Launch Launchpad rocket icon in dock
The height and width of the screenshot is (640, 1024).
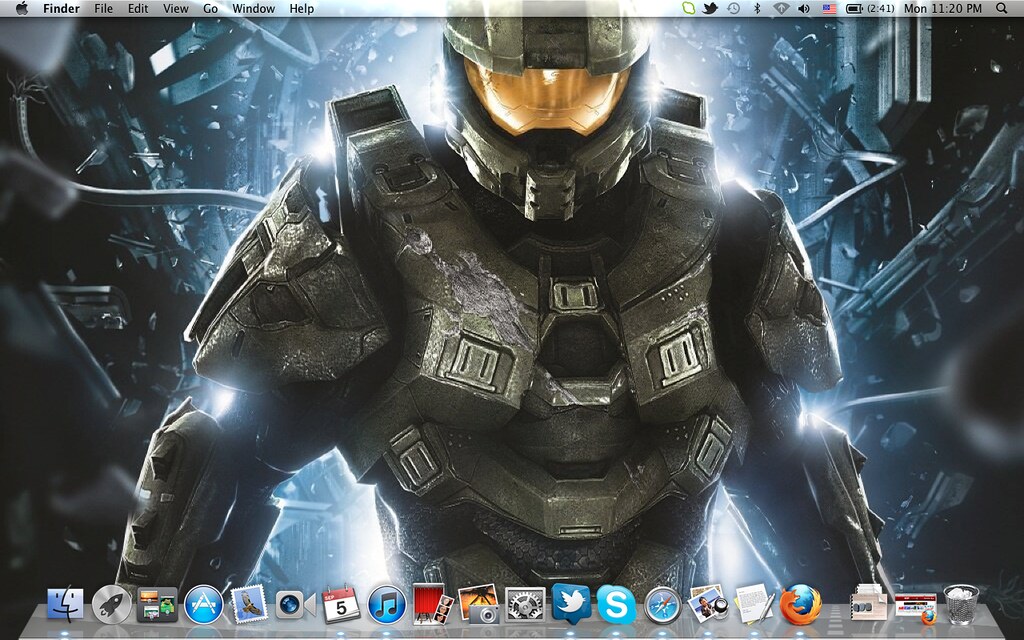click(111, 604)
